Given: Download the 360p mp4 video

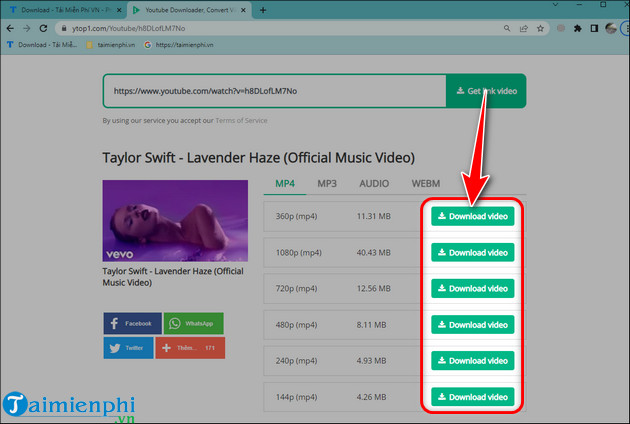Looking at the screenshot, I should click(x=472, y=216).
